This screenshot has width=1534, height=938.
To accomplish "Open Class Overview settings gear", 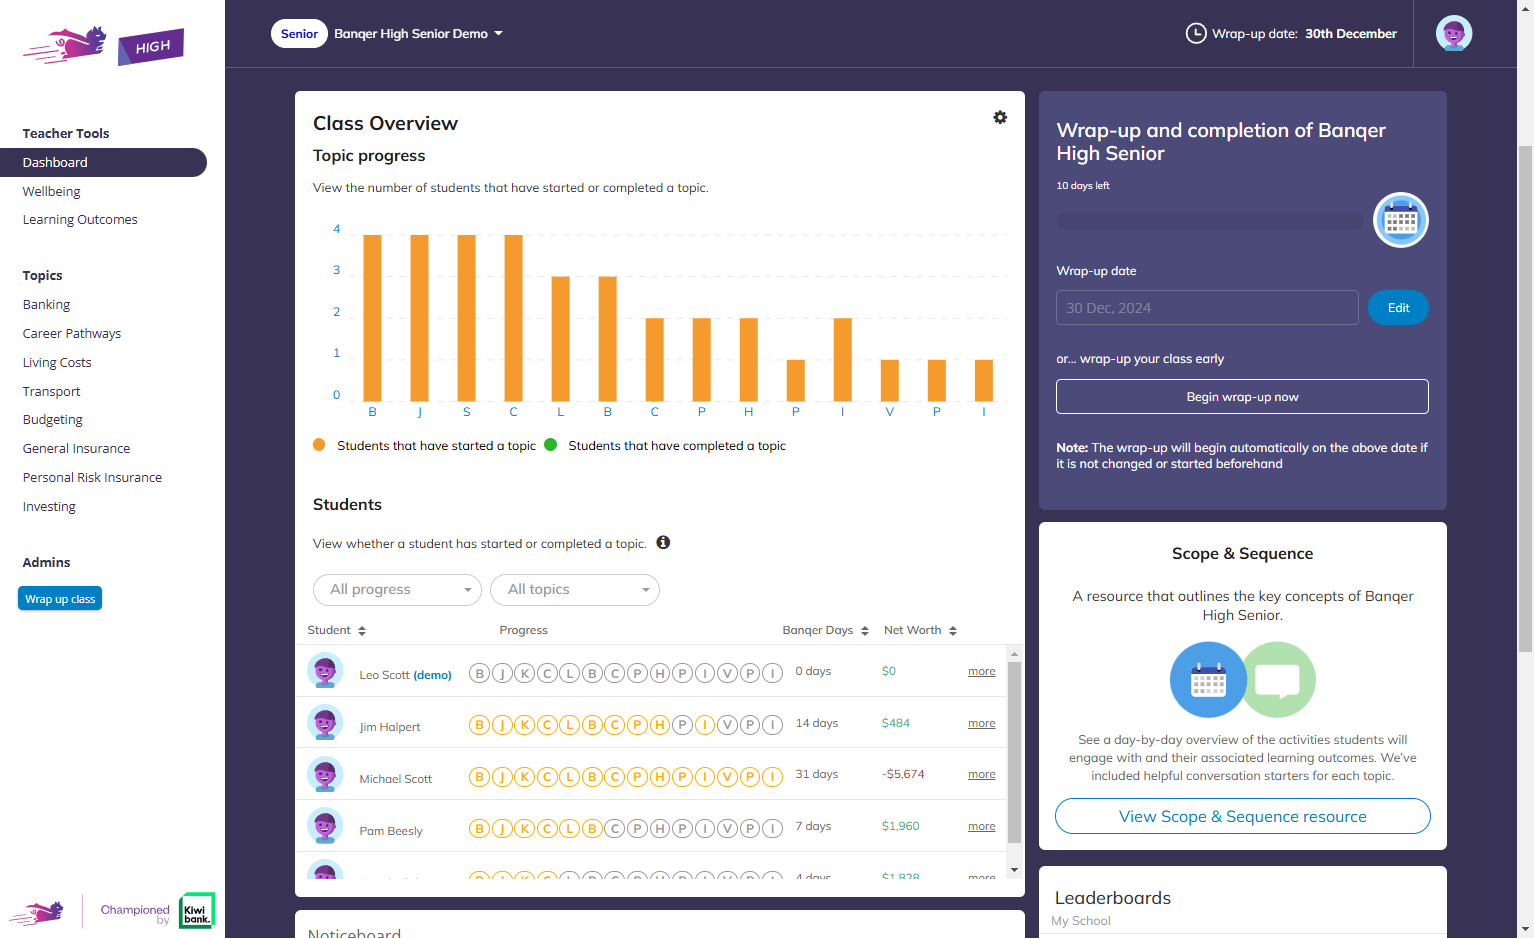I will (1000, 117).
